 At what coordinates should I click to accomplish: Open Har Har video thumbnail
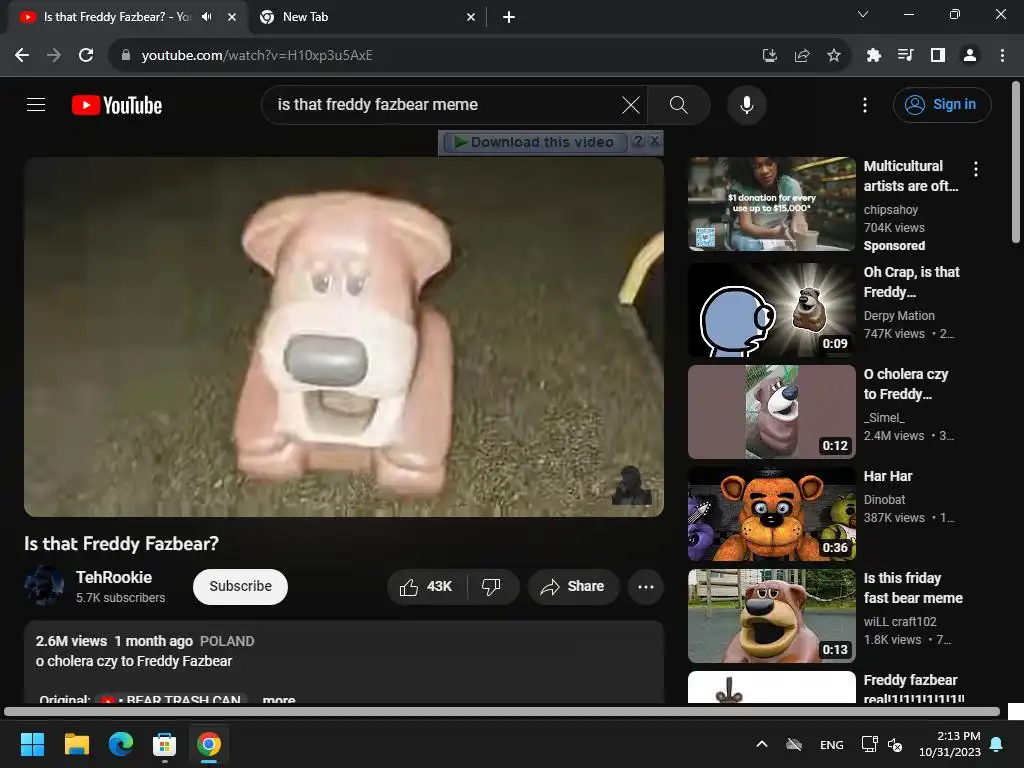click(771, 514)
